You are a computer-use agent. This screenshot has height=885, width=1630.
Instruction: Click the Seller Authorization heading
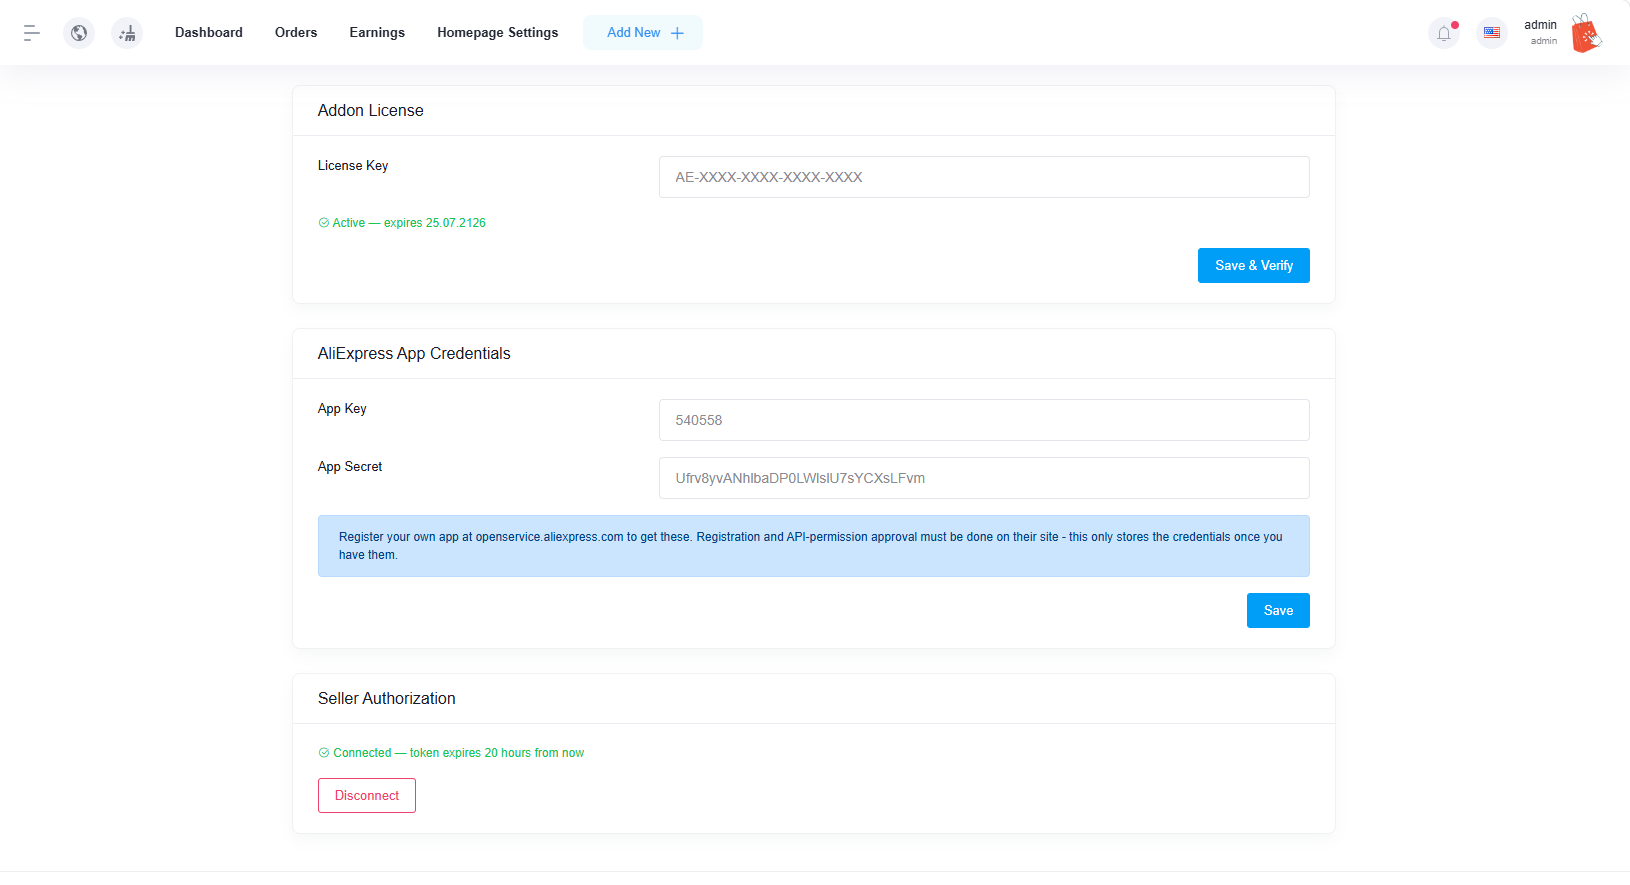[x=387, y=698]
